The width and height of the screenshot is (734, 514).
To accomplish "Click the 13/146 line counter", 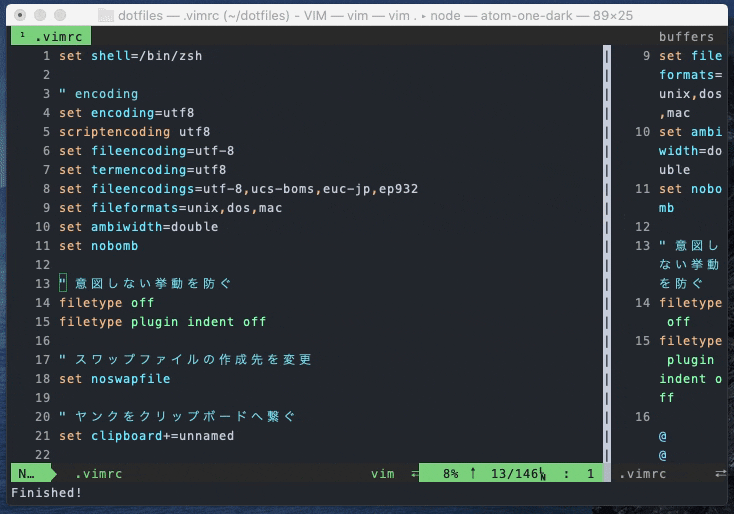I will [514, 474].
